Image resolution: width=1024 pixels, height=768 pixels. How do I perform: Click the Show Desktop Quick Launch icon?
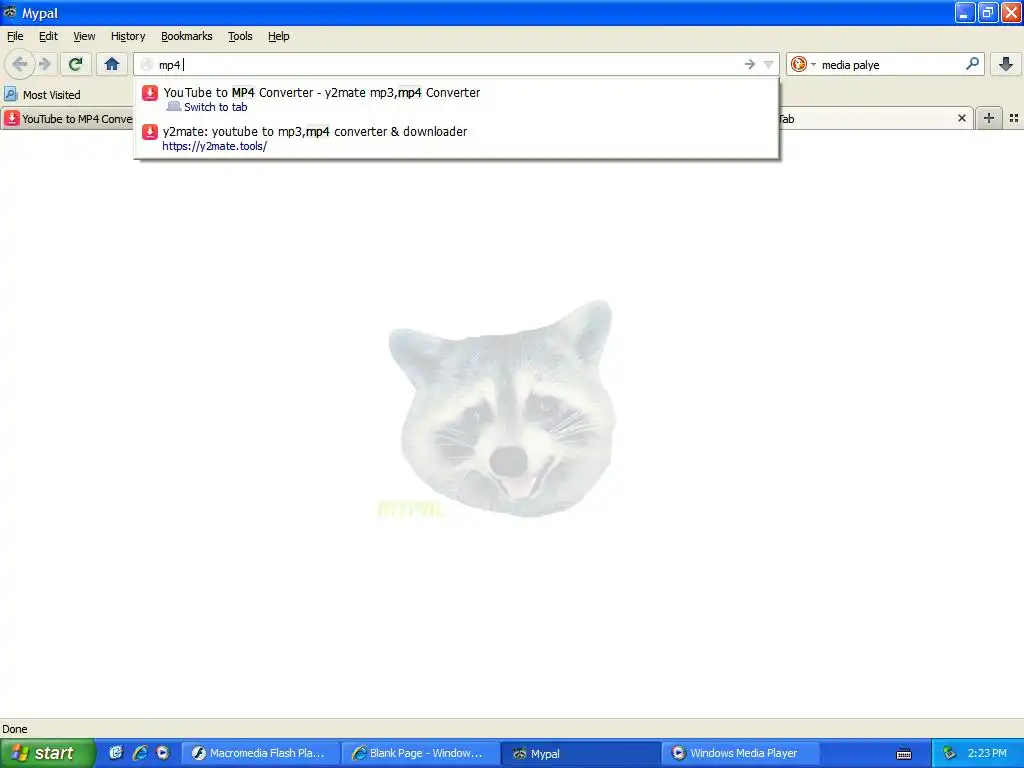click(x=116, y=753)
